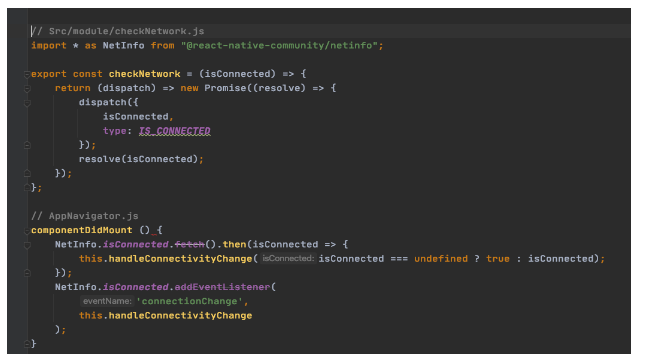Collapse the componentDidMount method fold marker

[x=27, y=231]
